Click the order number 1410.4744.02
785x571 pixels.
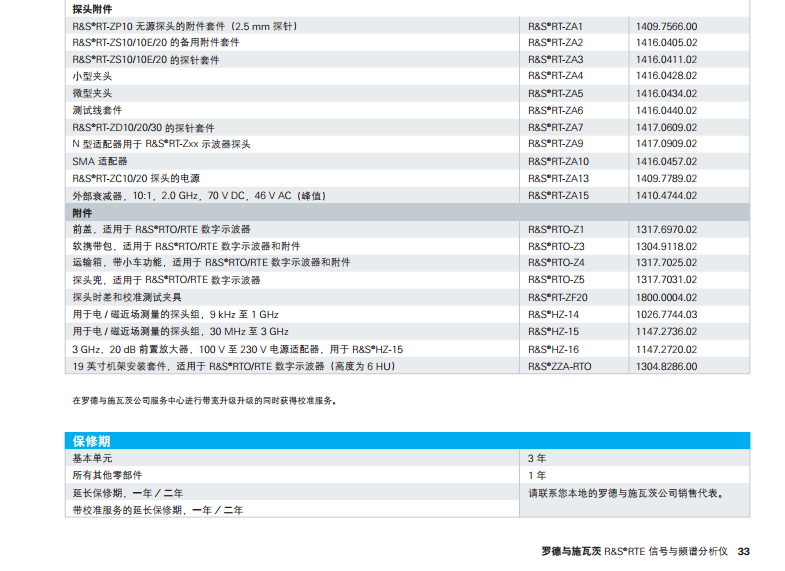(666, 196)
